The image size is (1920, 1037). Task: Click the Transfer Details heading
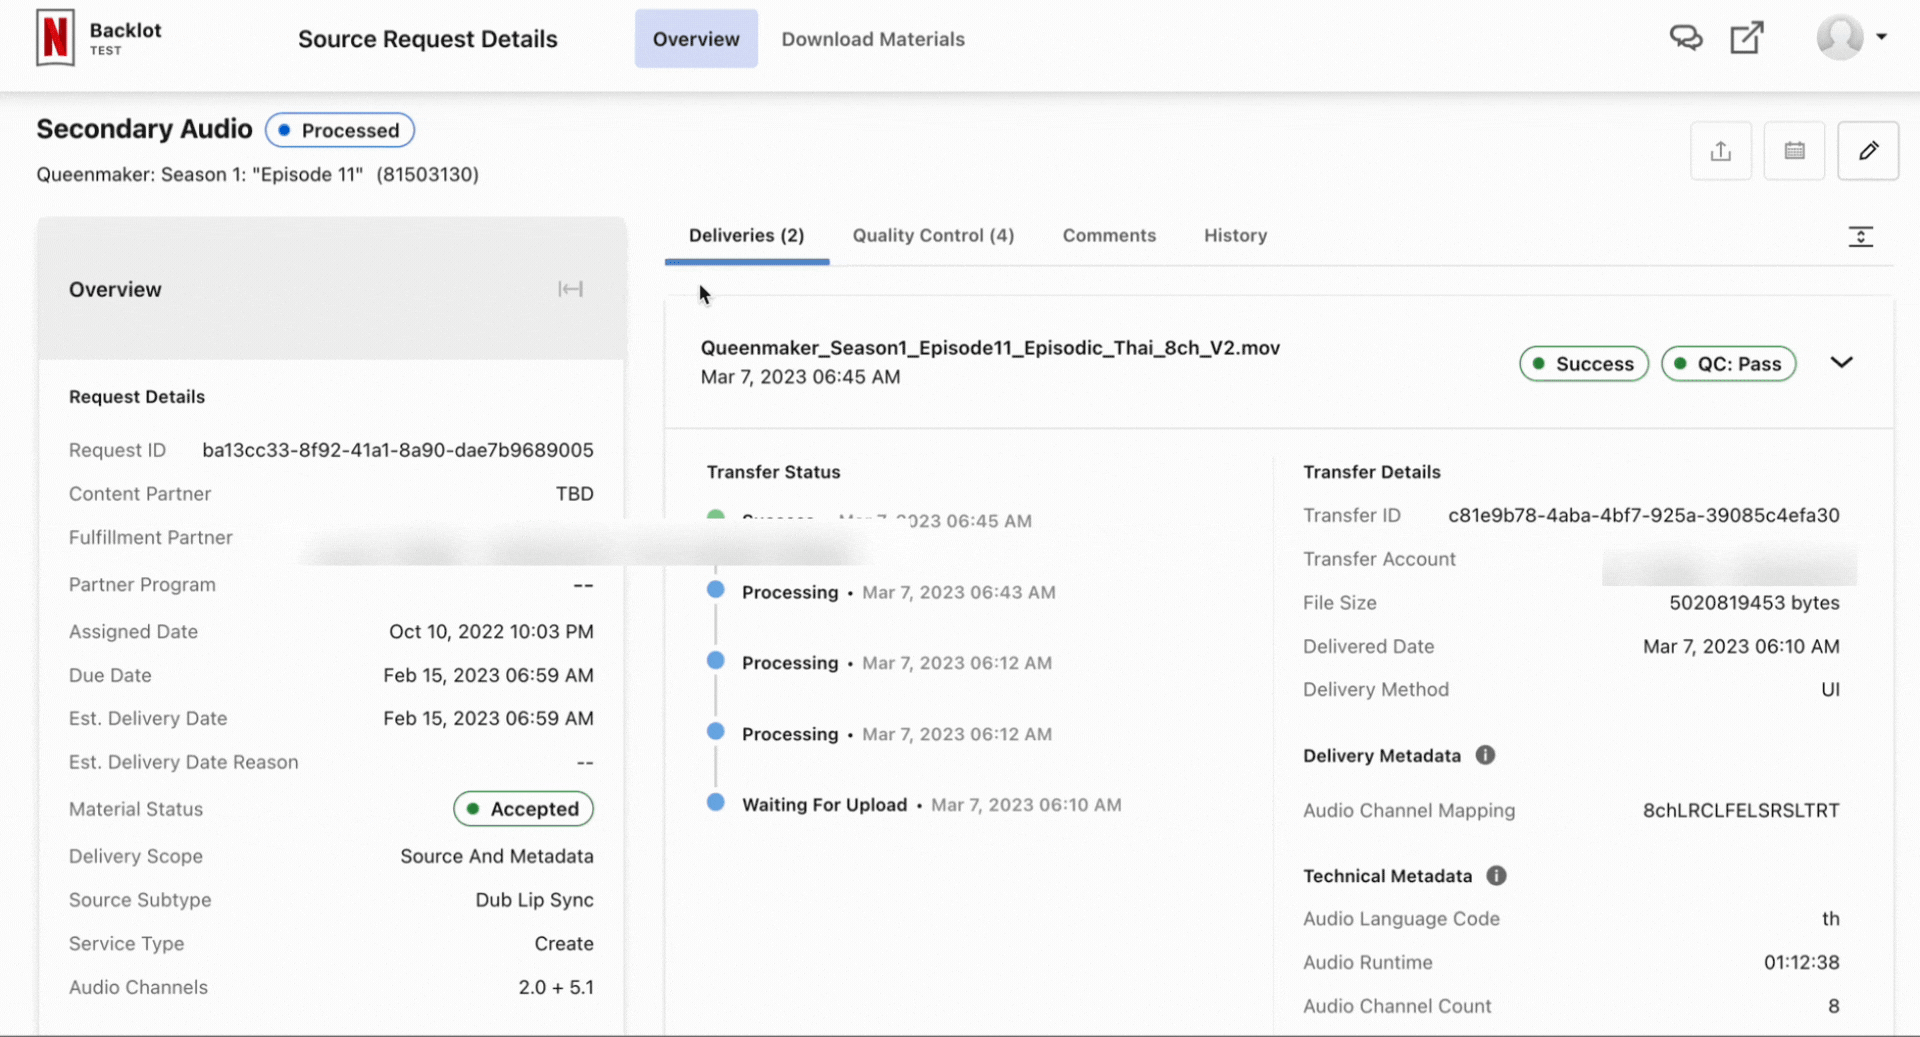[1371, 472]
